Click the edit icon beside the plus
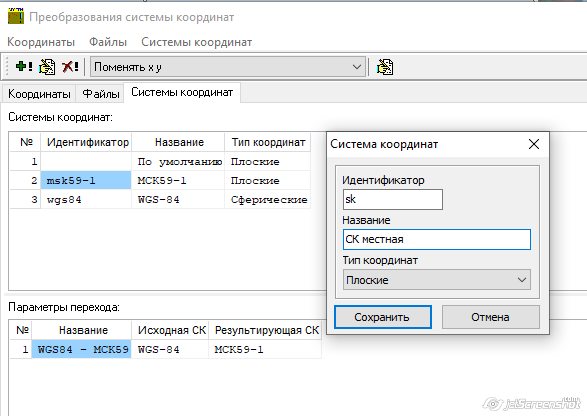This screenshot has width=587, height=416. pyautogui.click(x=47, y=67)
